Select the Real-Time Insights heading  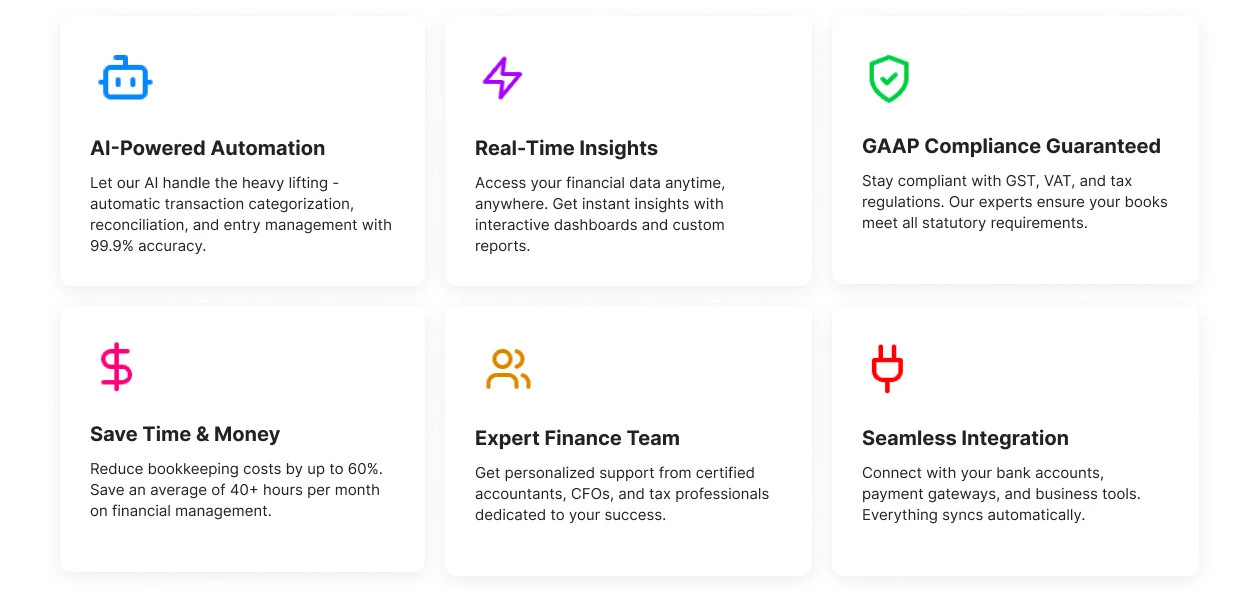pyautogui.click(x=566, y=148)
